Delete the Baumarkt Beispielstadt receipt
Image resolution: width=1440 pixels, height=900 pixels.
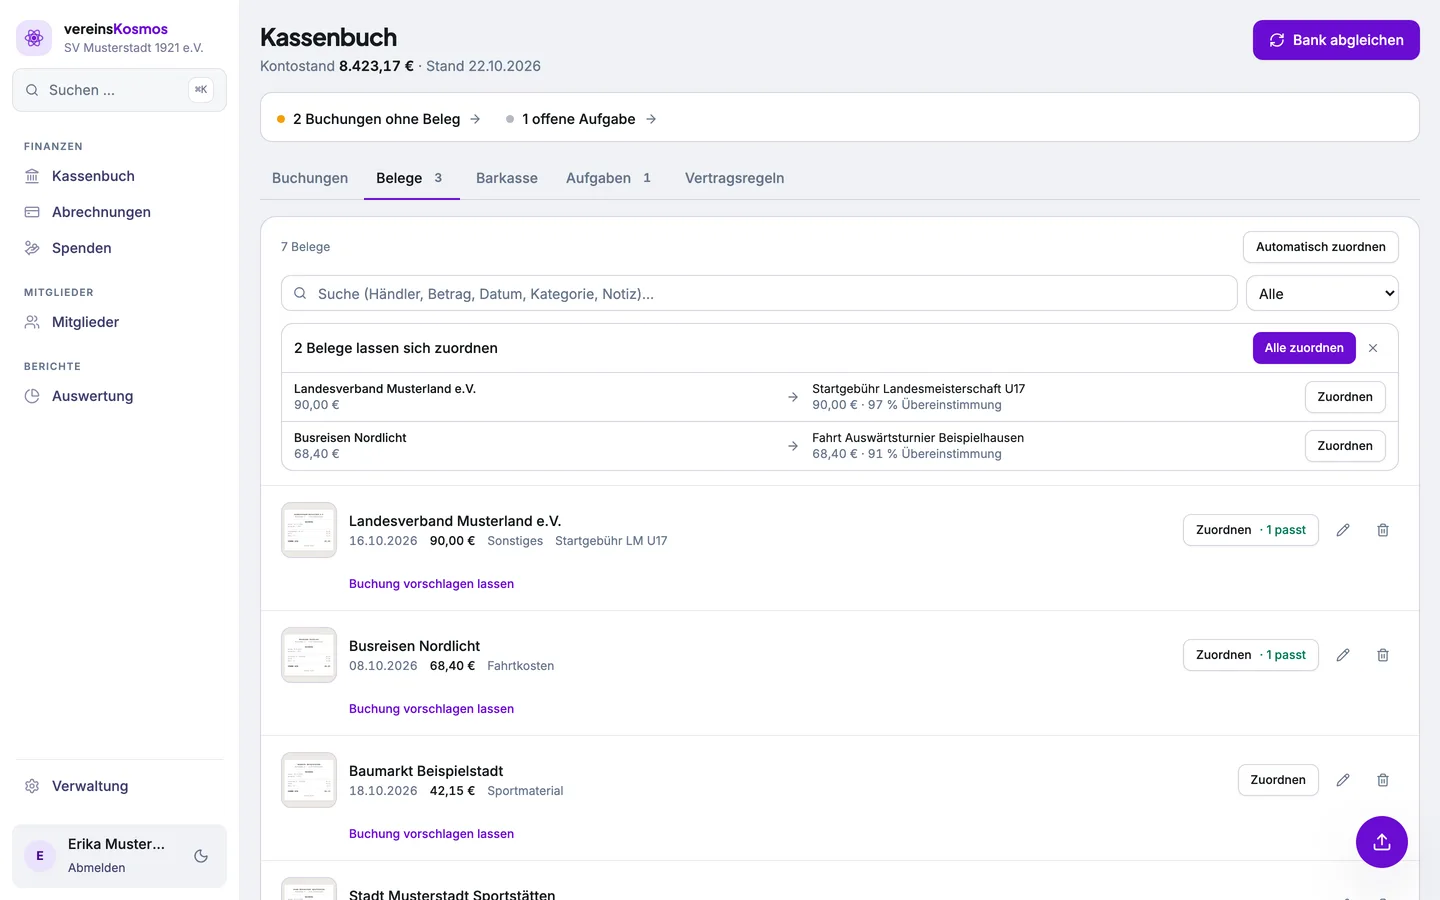click(x=1383, y=780)
